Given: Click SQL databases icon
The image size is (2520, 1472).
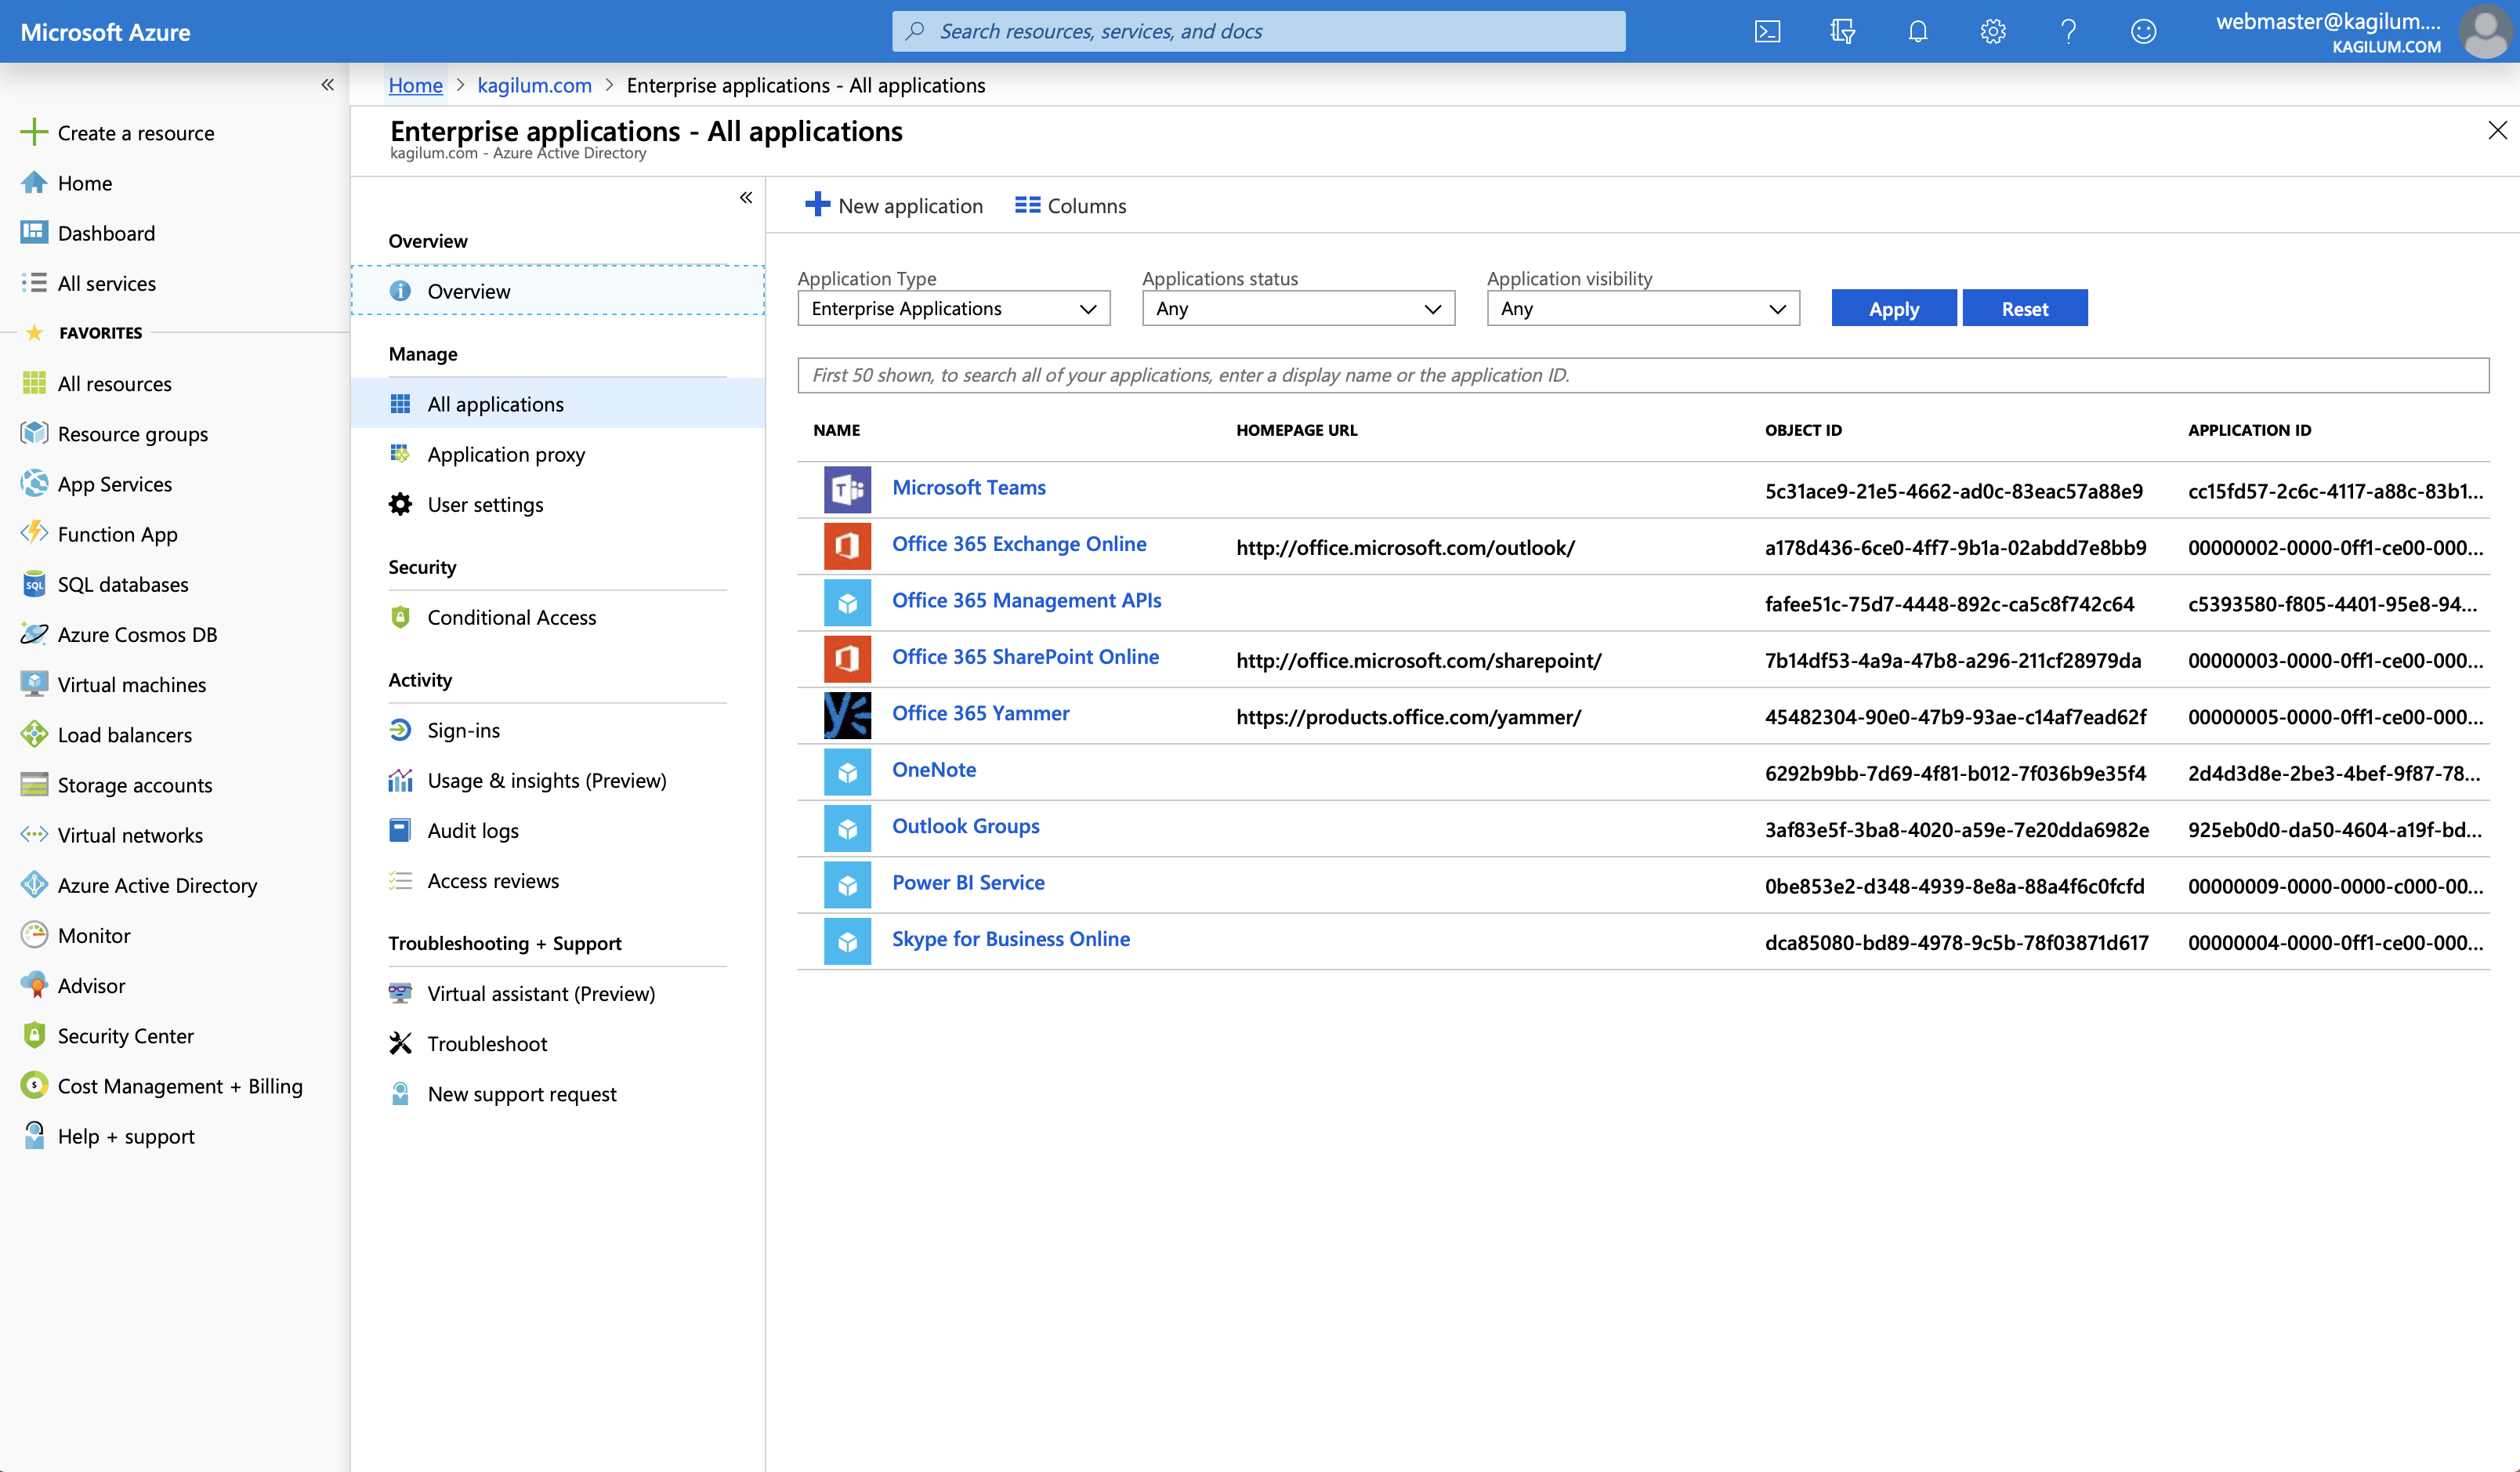Looking at the screenshot, I should [34, 584].
